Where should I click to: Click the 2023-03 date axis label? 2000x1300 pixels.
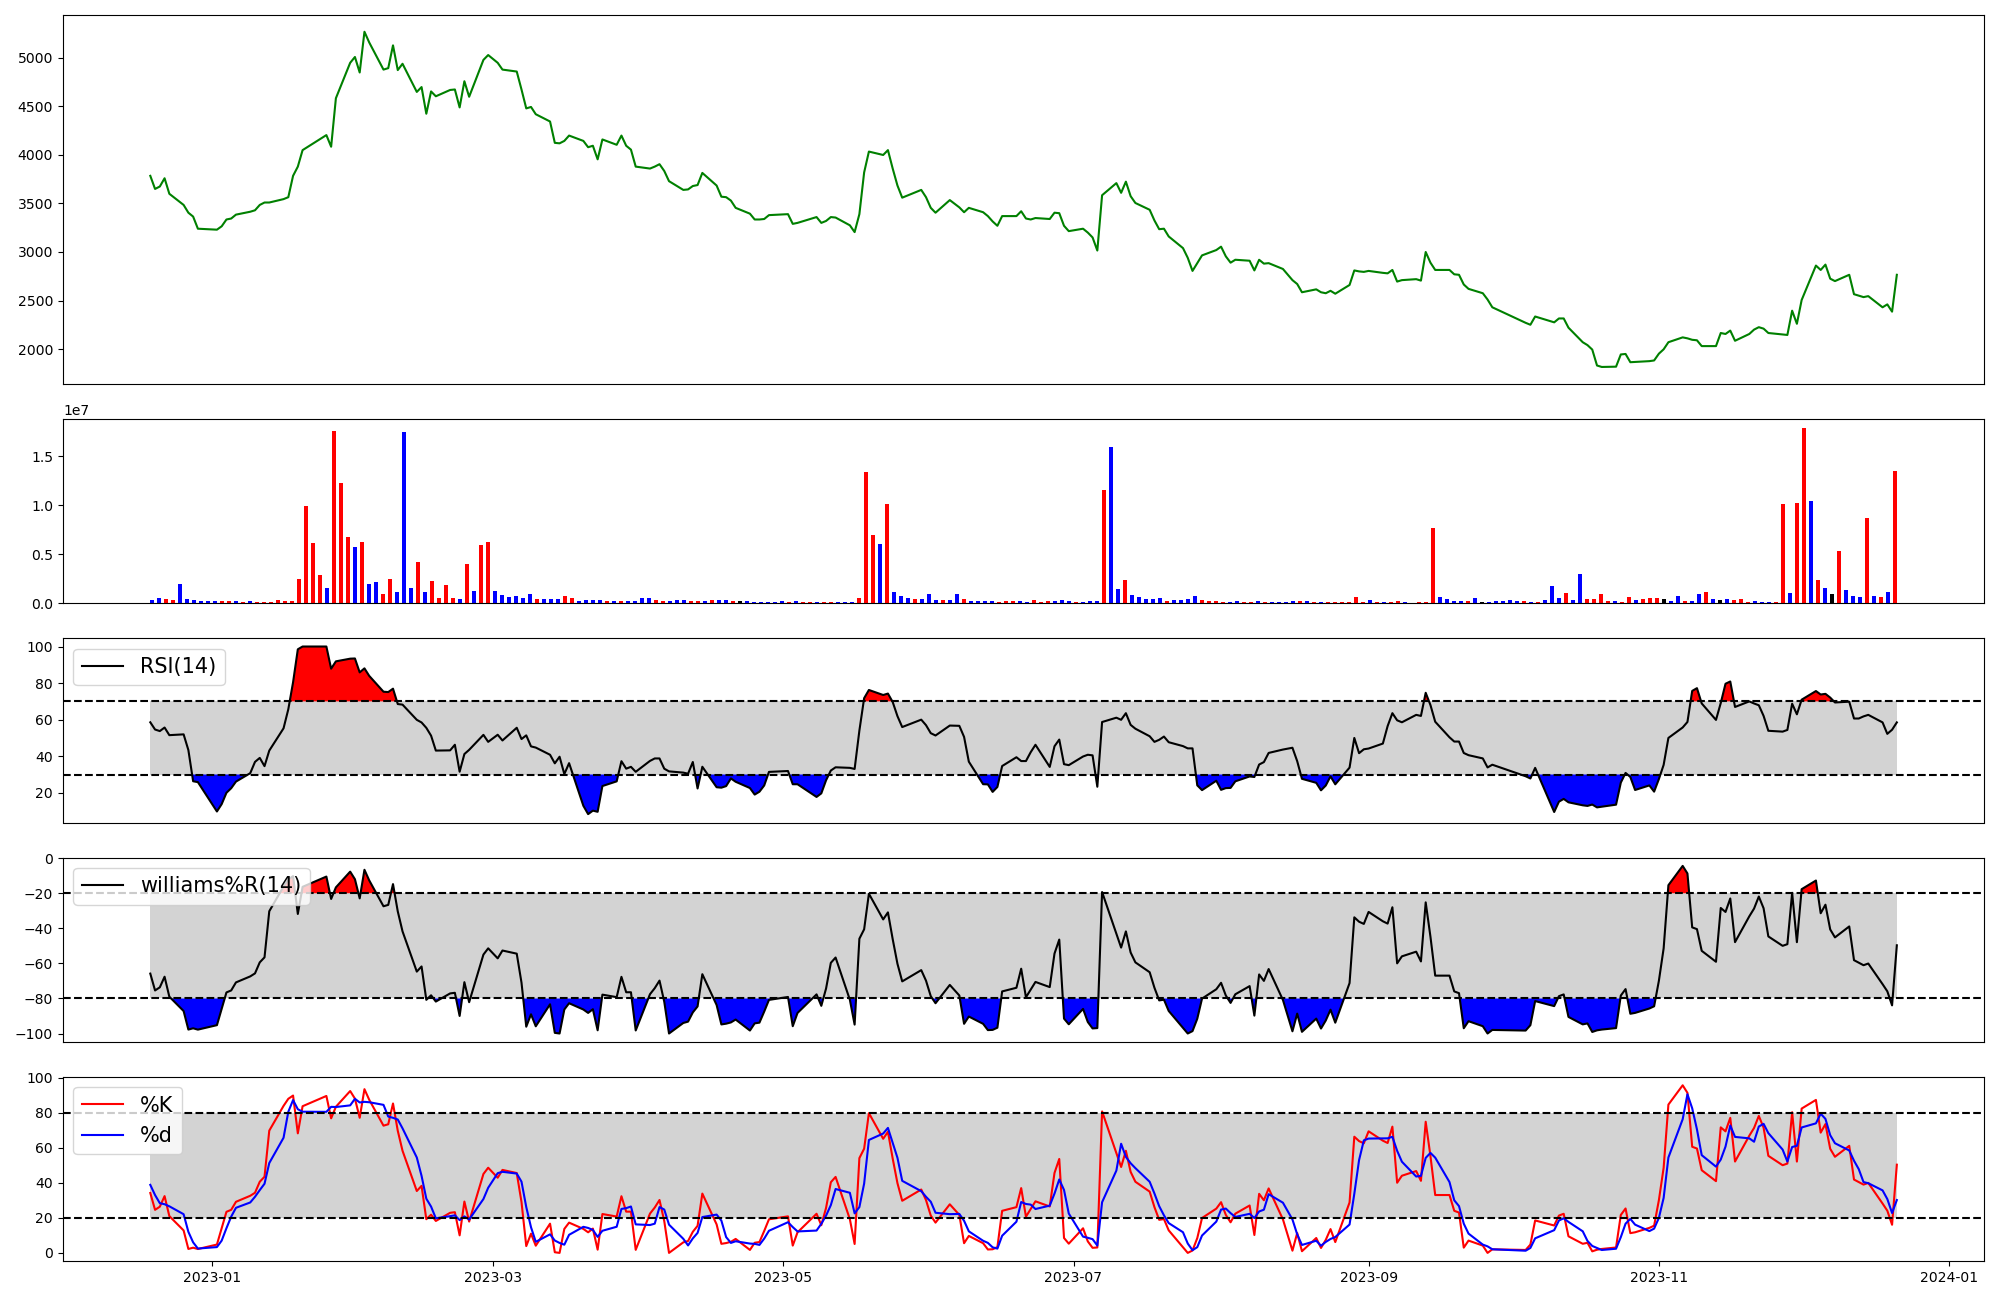(493, 1277)
